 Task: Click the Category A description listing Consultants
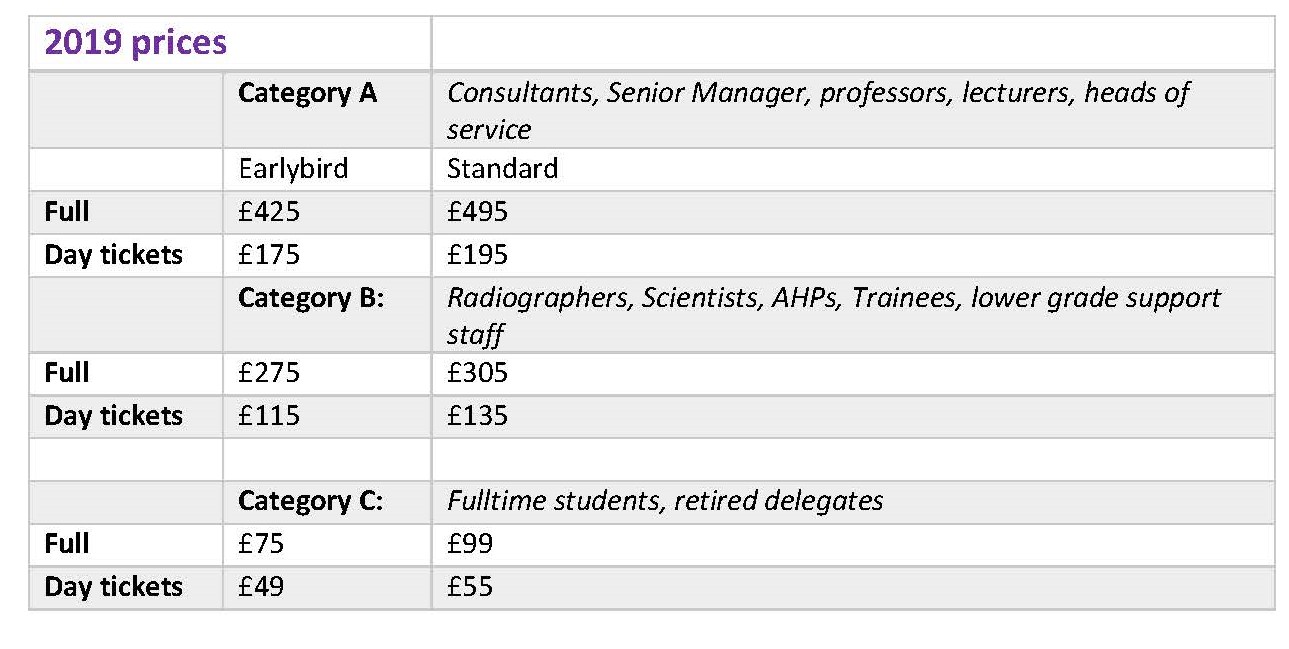(x=819, y=110)
